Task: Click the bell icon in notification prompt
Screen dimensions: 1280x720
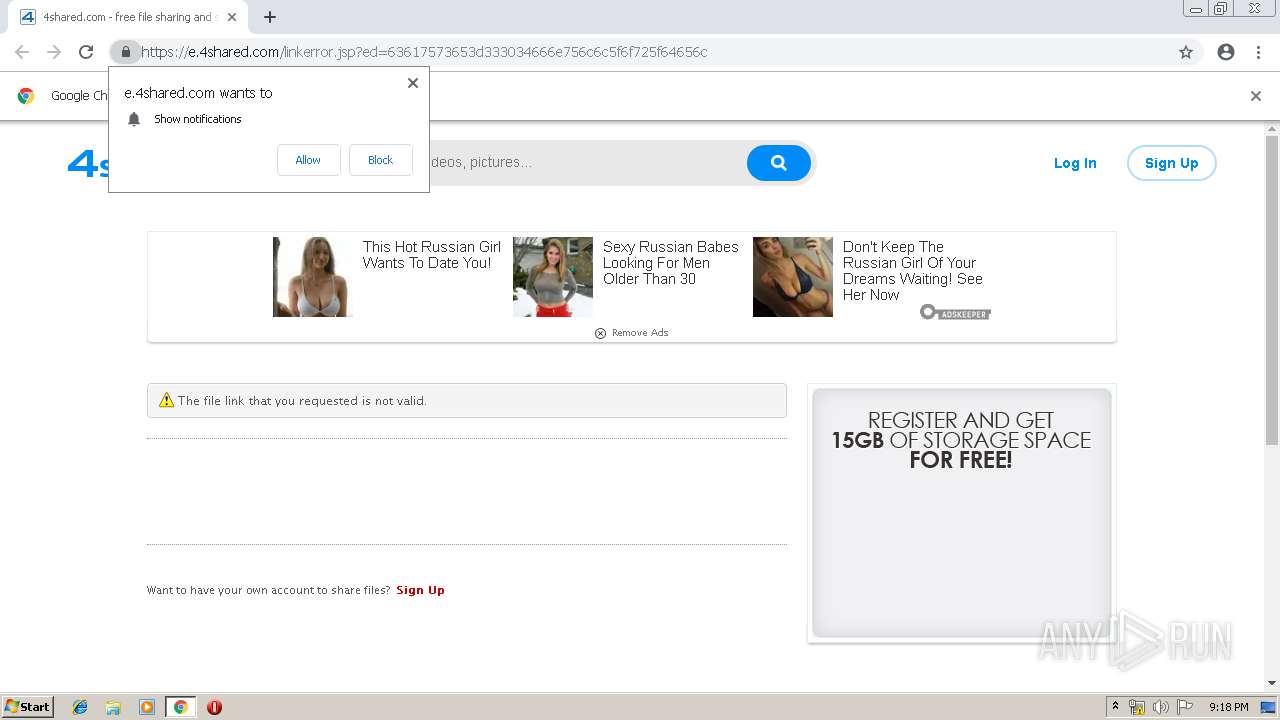Action: tap(134, 119)
